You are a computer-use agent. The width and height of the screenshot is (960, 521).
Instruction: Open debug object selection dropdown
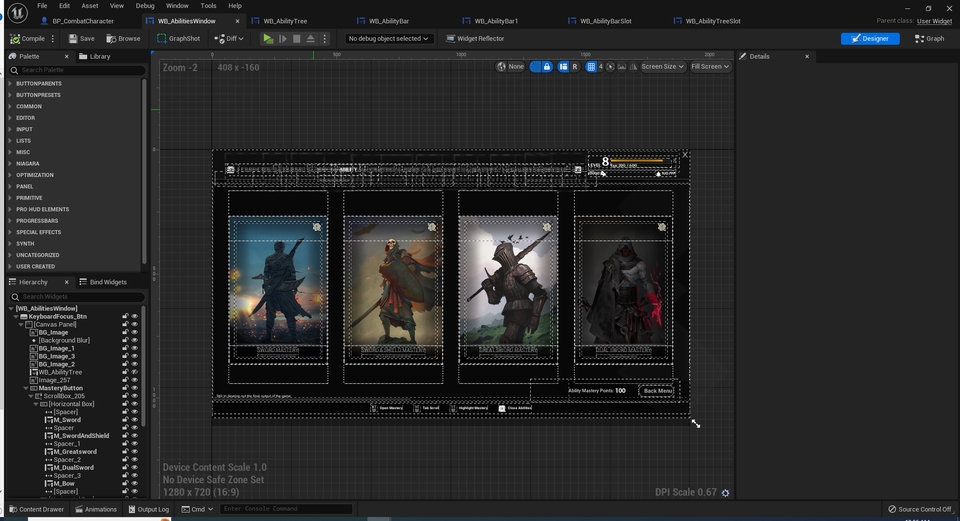click(388, 39)
